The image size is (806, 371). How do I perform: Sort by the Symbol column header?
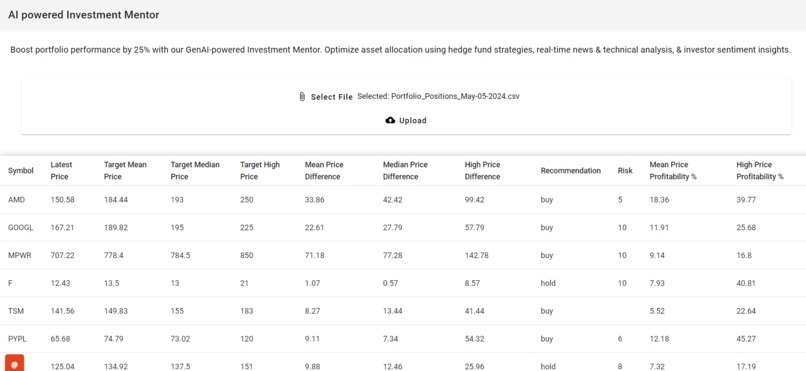pyautogui.click(x=21, y=171)
